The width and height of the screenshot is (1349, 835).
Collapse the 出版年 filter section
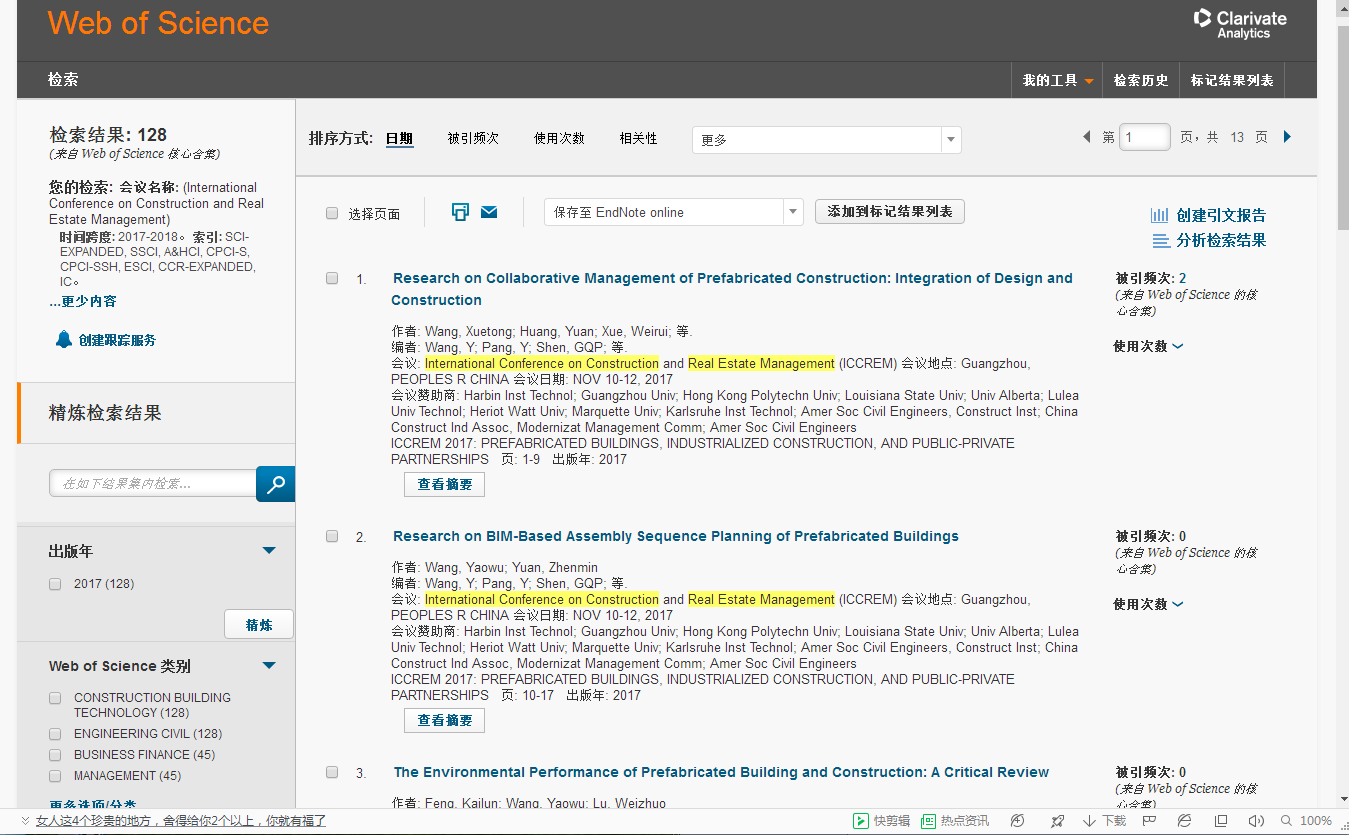268,551
